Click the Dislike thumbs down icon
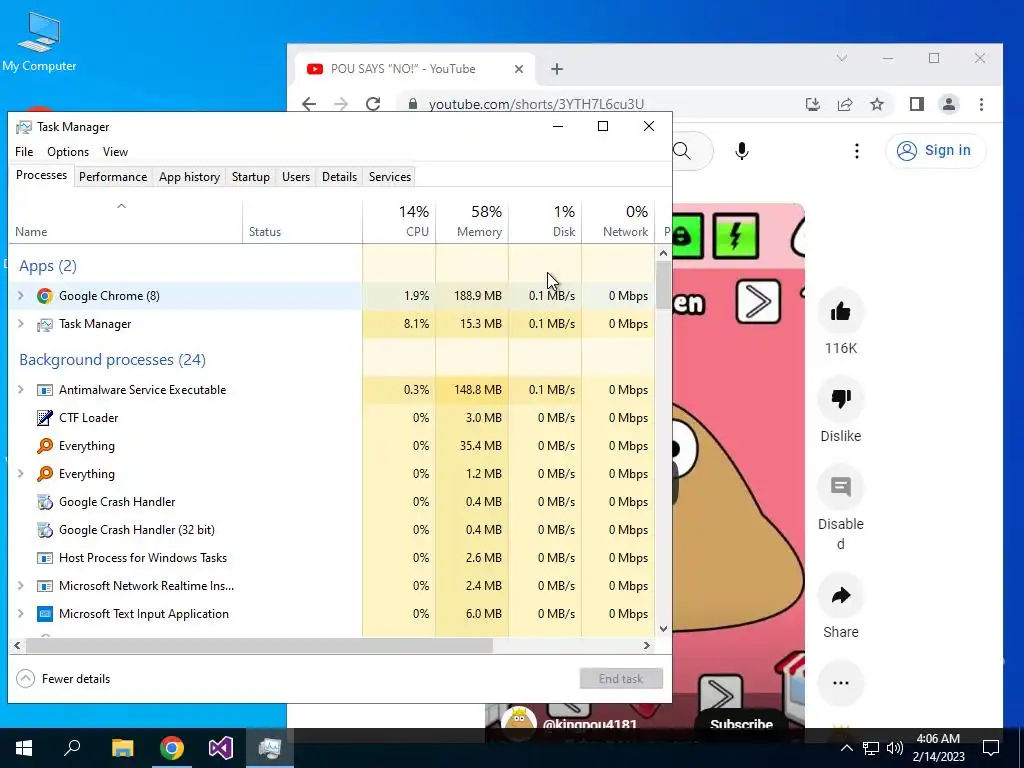1024x768 pixels. tap(840, 398)
